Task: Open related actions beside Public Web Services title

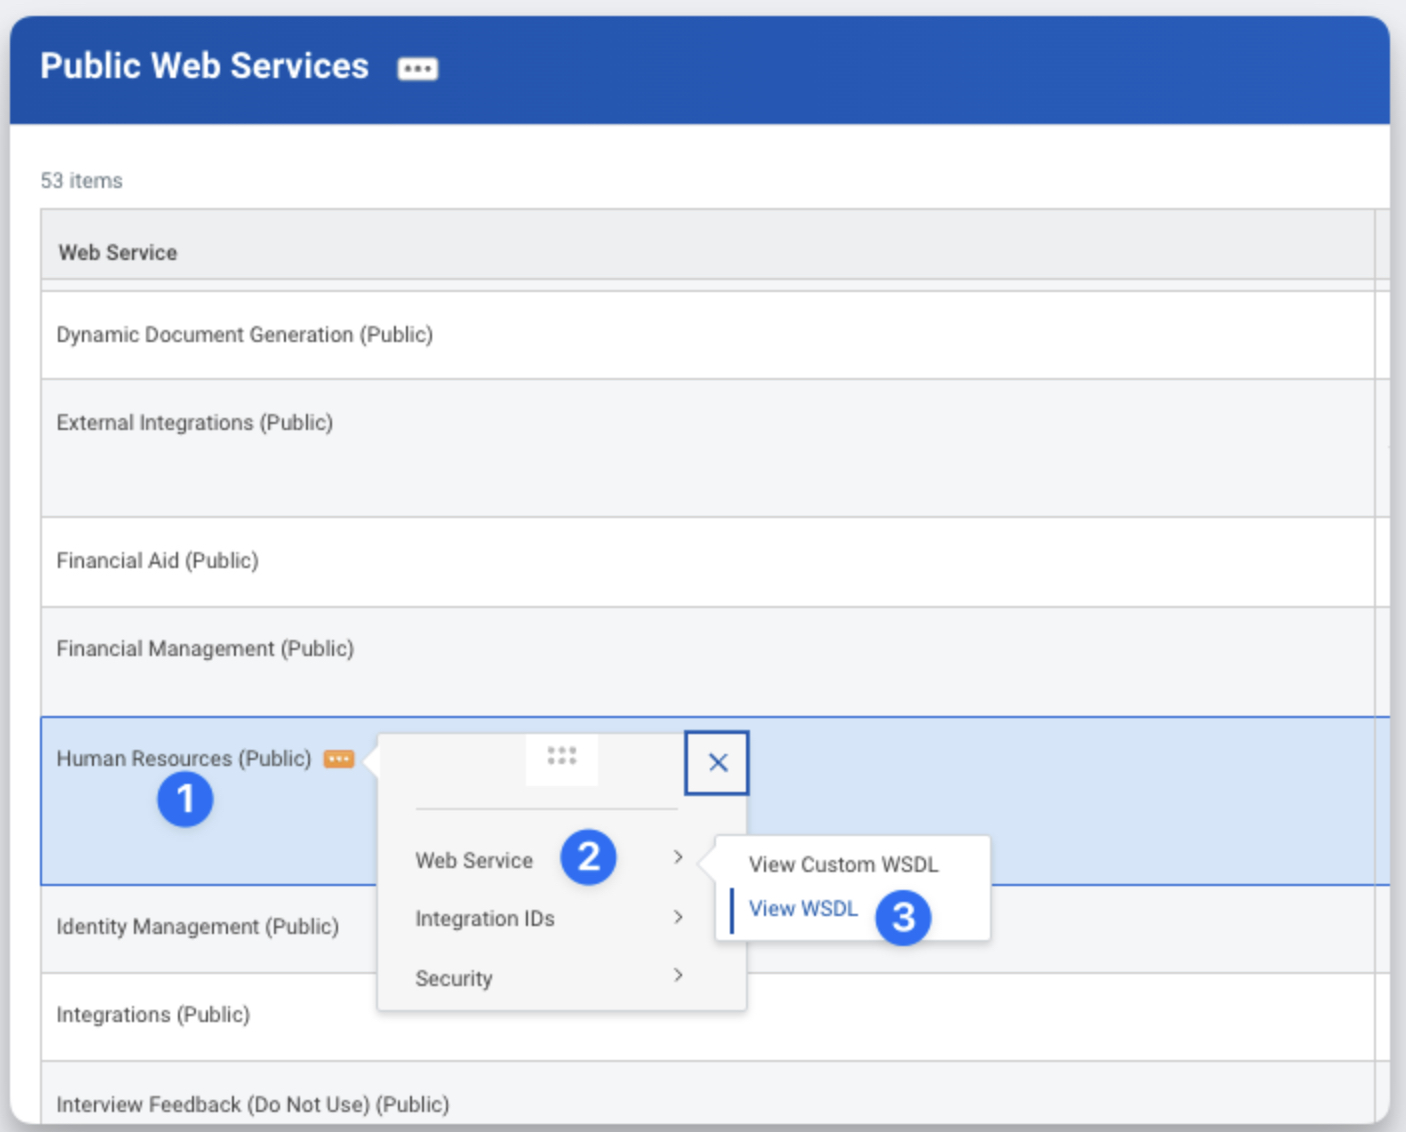Action: tap(417, 68)
